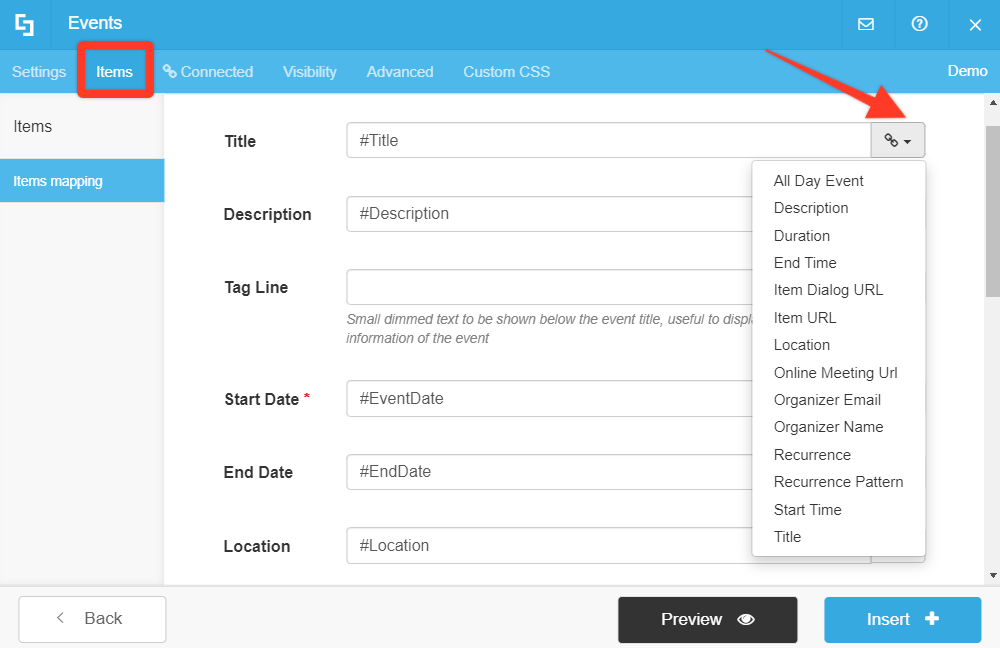Close the Events dialog with X
The width and height of the screenshot is (1000, 648).
coord(974,25)
